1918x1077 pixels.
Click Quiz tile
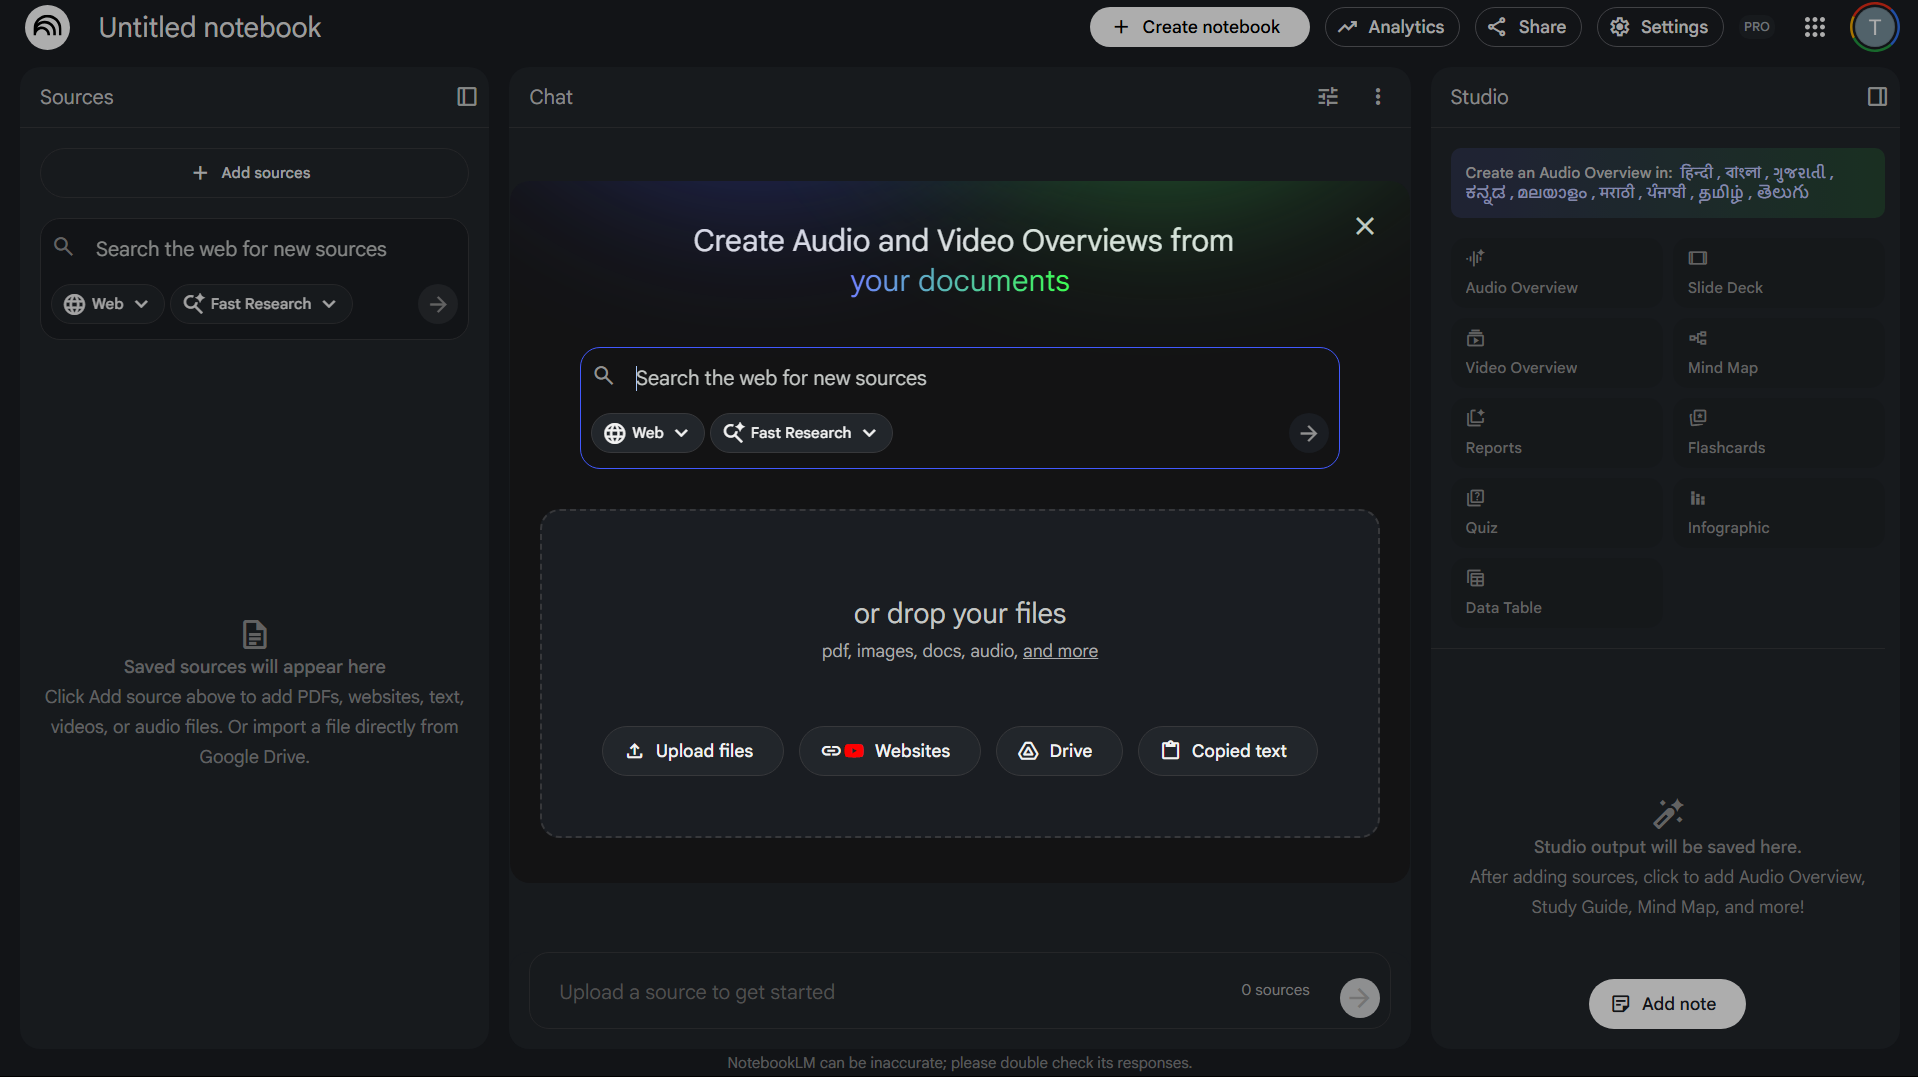click(x=1557, y=512)
